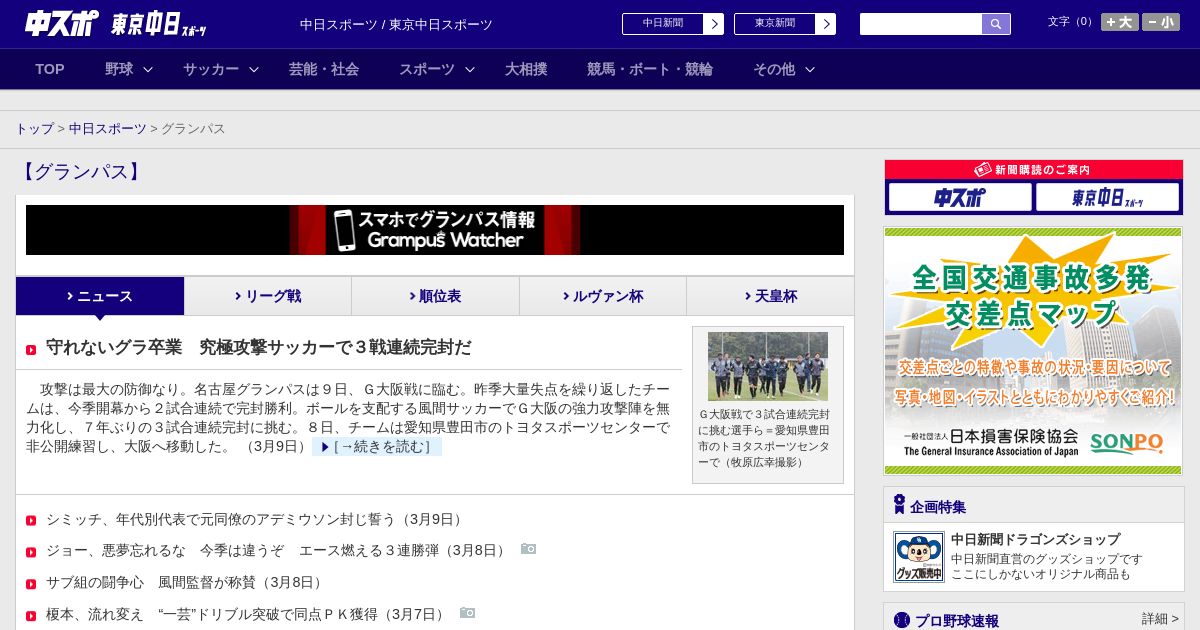1200x630 pixels.
Task: Select the ニュース tab
Action: tap(100, 296)
